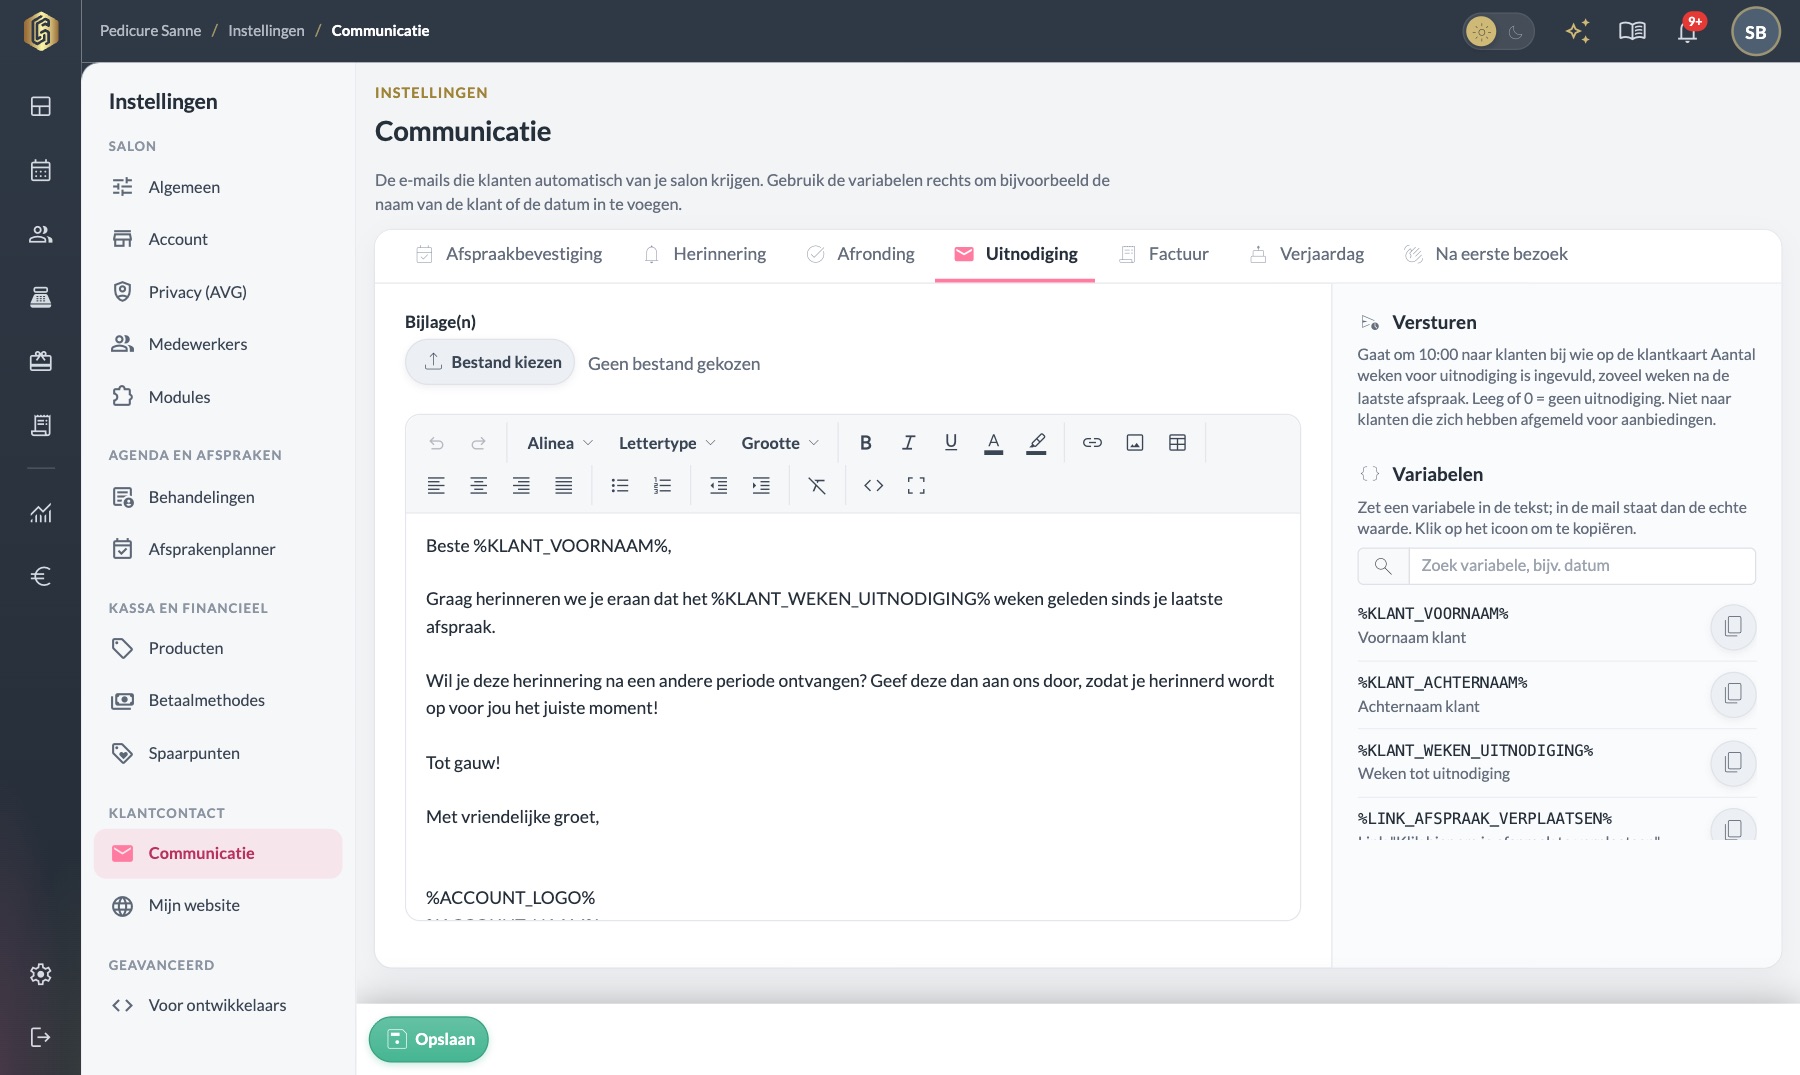The width and height of the screenshot is (1800, 1075).
Task: Focus the variable search field
Action: (x=1581, y=566)
